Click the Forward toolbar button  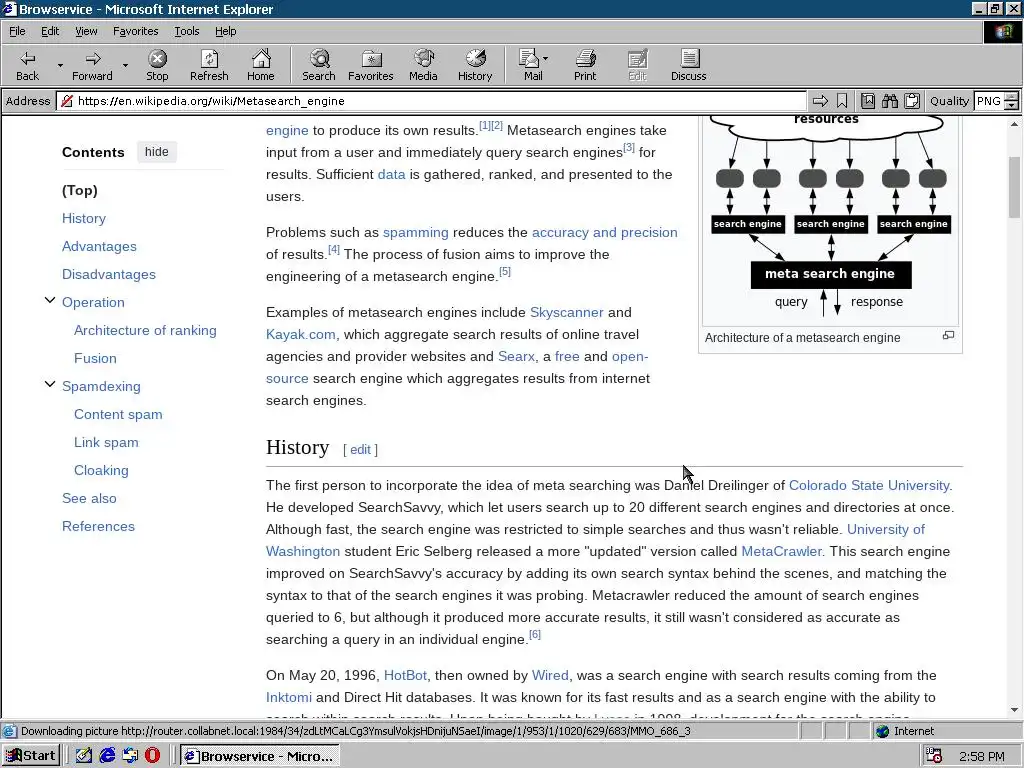point(92,65)
